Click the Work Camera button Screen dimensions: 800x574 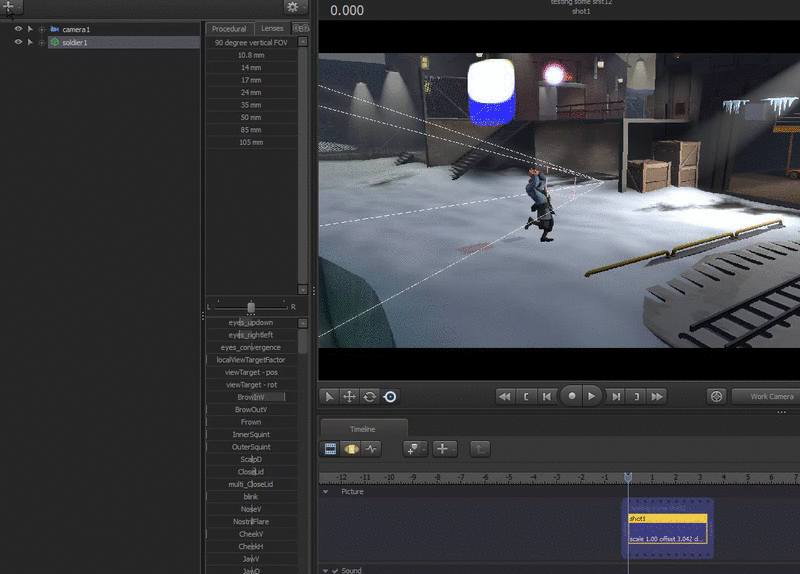770,396
